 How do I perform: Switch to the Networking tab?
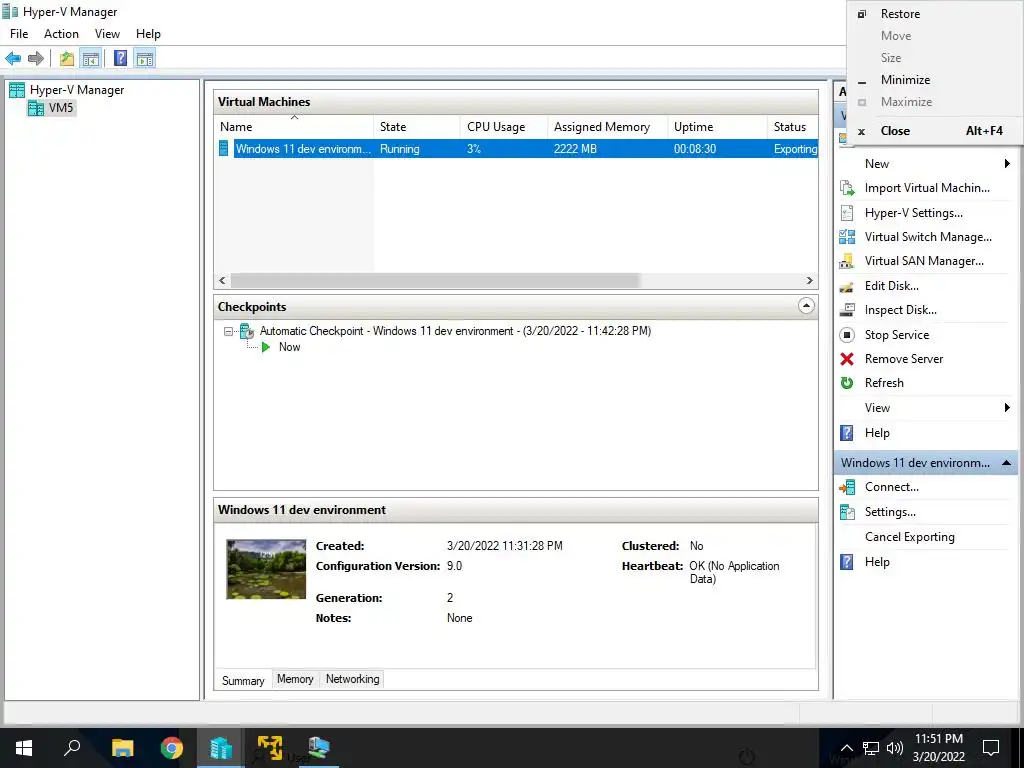pos(353,679)
